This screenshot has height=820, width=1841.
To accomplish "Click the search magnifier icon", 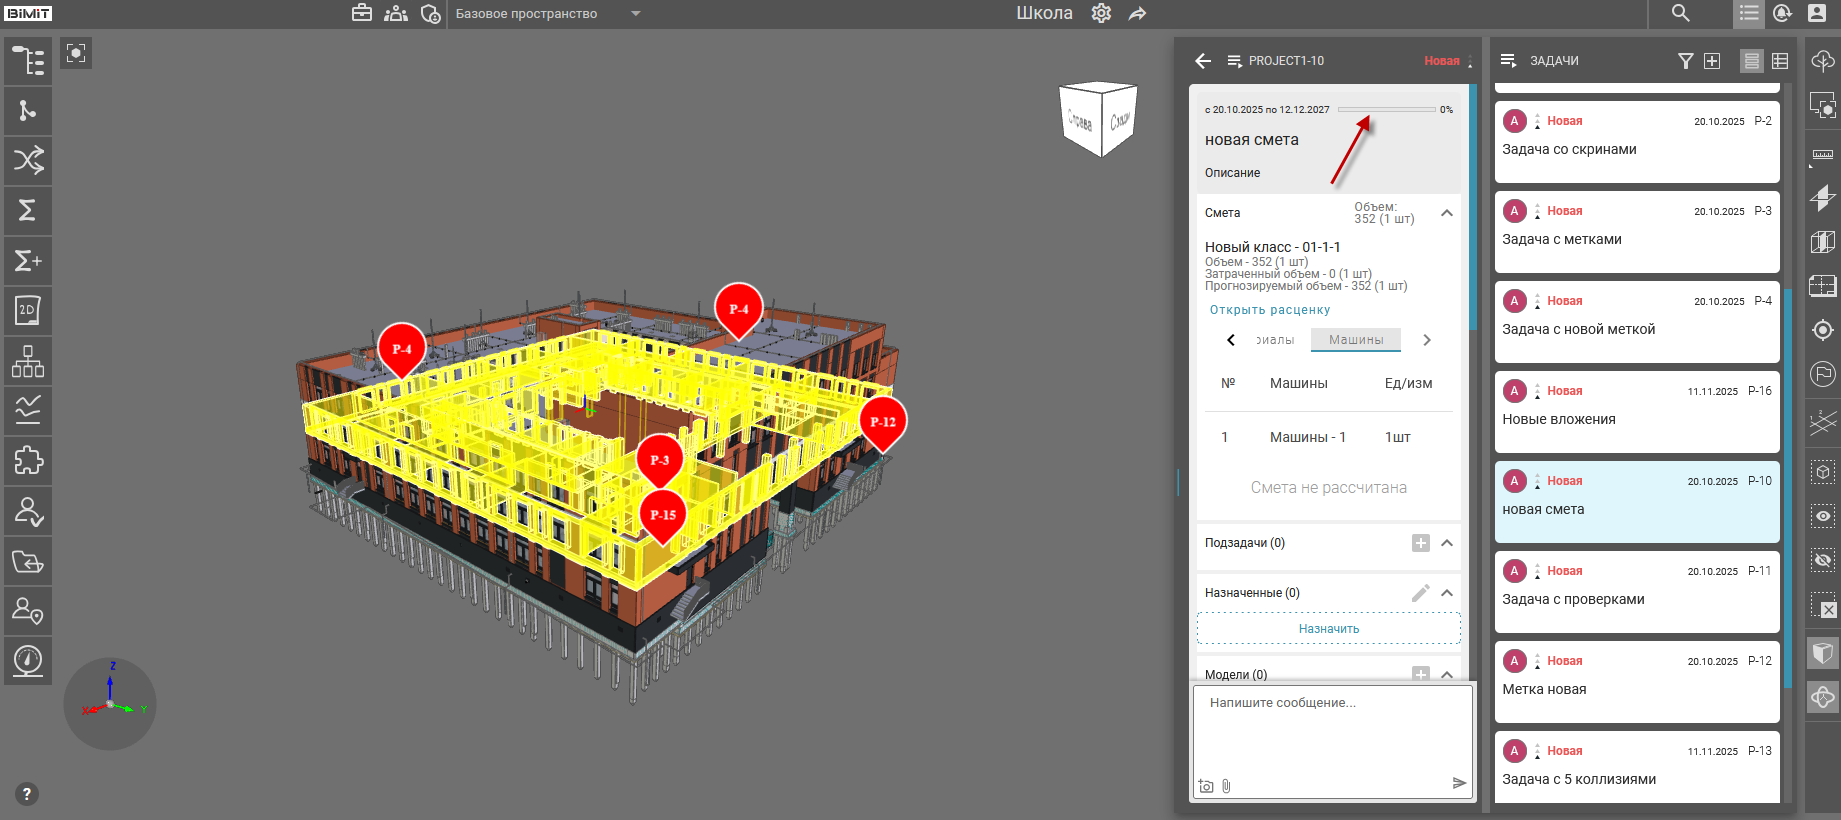I will (x=1680, y=13).
